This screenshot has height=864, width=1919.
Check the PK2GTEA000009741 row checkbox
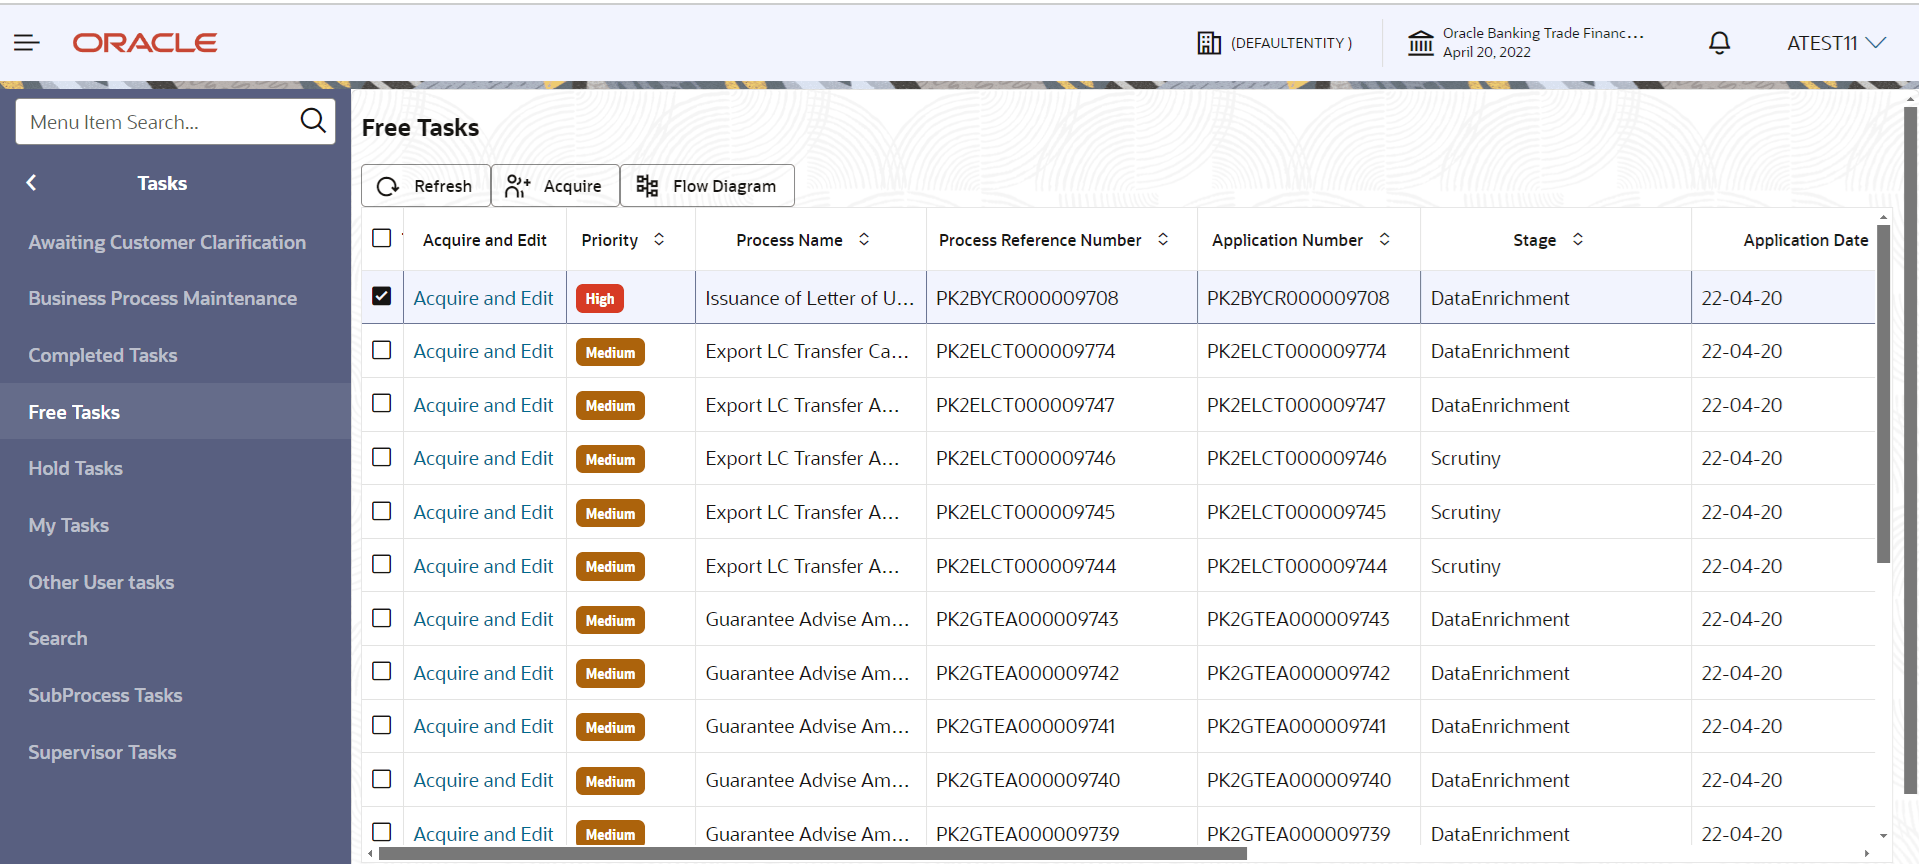pyautogui.click(x=381, y=725)
